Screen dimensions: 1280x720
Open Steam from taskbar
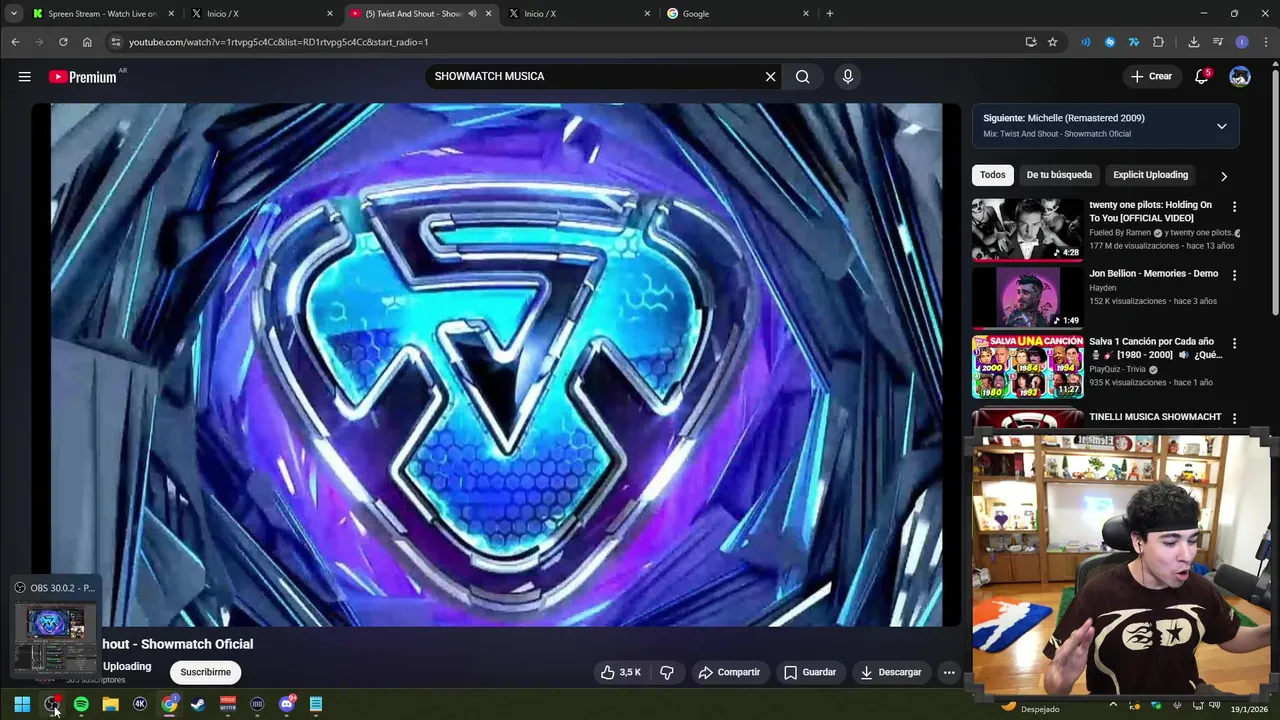[198, 705]
